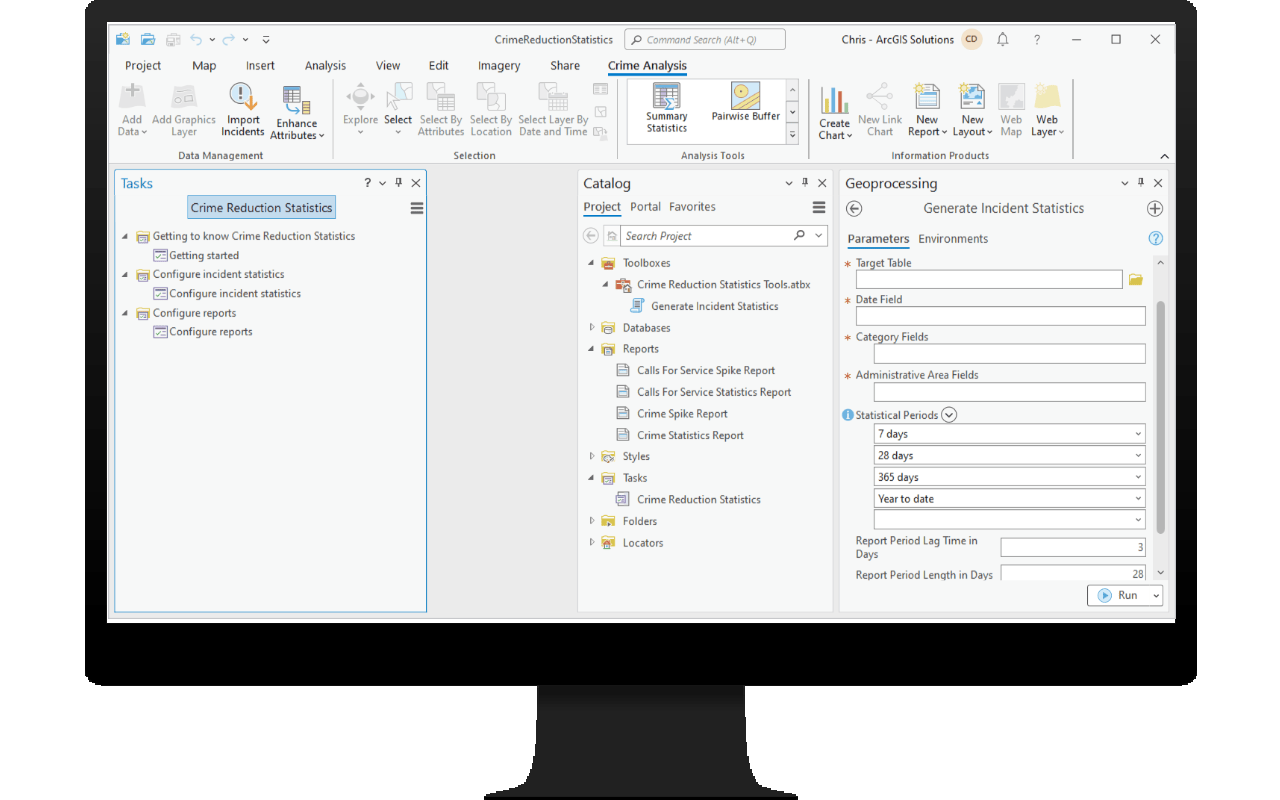Expand the Locators tree node
This screenshot has height=800, width=1280.
coord(592,543)
